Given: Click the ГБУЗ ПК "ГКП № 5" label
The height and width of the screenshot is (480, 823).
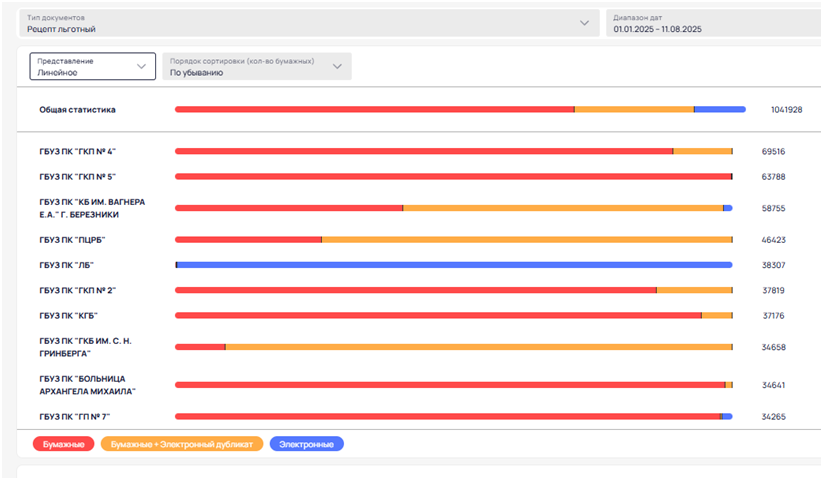Looking at the screenshot, I should tap(77, 177).
